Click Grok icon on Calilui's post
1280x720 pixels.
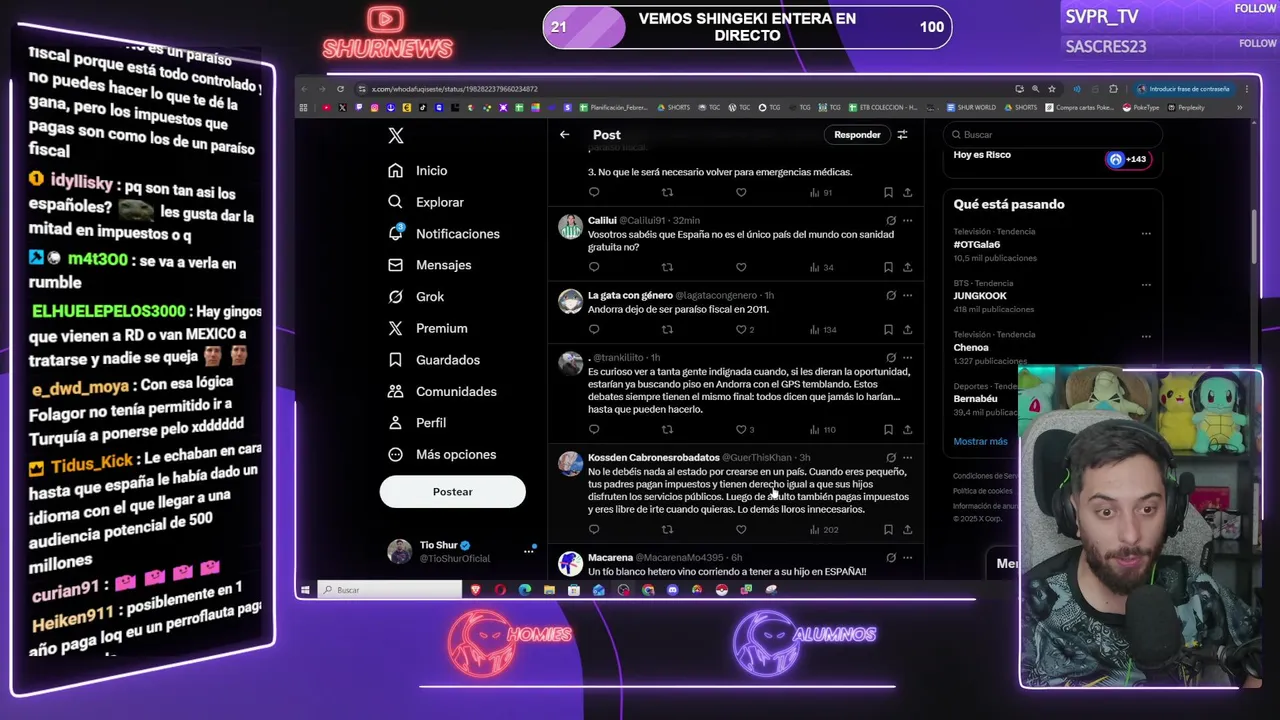click(x=890, y=220)
